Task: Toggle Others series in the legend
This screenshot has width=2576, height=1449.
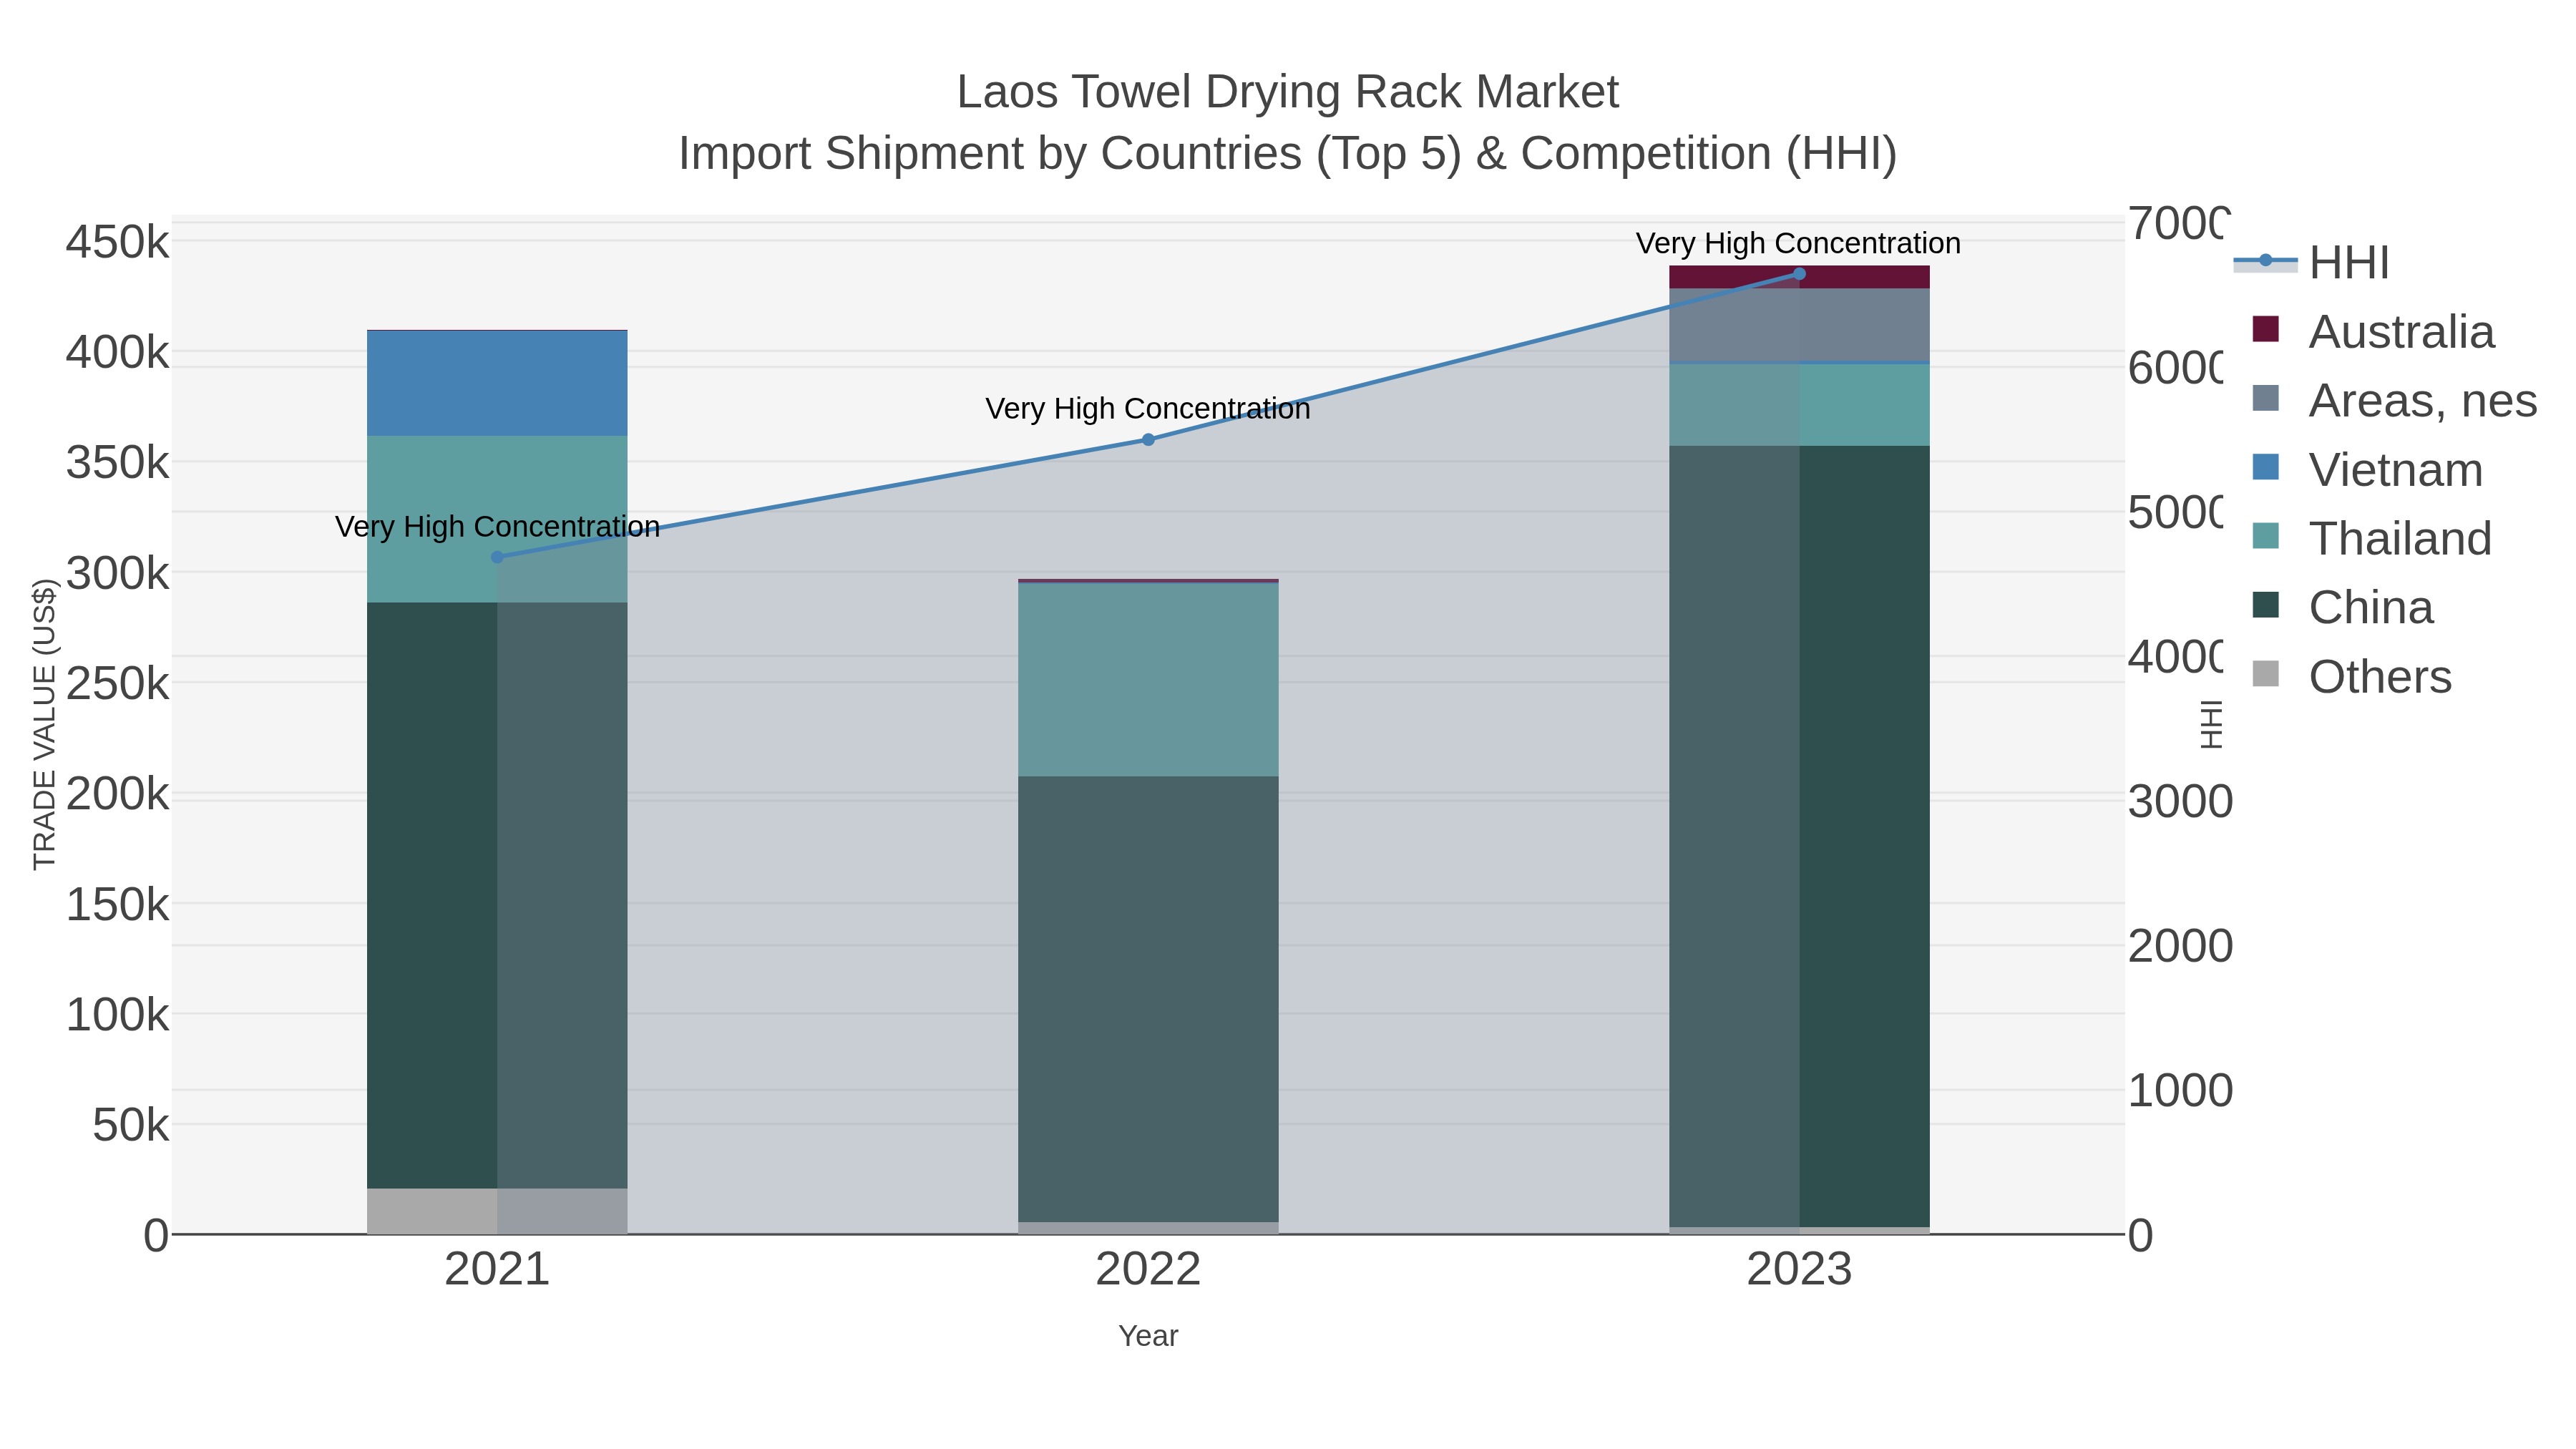Action: 2351,677
